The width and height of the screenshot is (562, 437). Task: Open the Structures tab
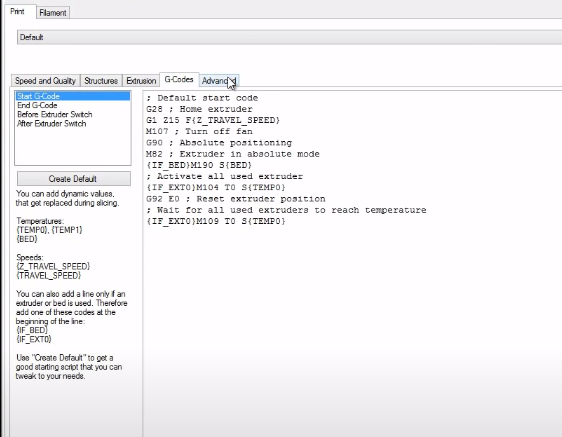click(x=101, y=81)
